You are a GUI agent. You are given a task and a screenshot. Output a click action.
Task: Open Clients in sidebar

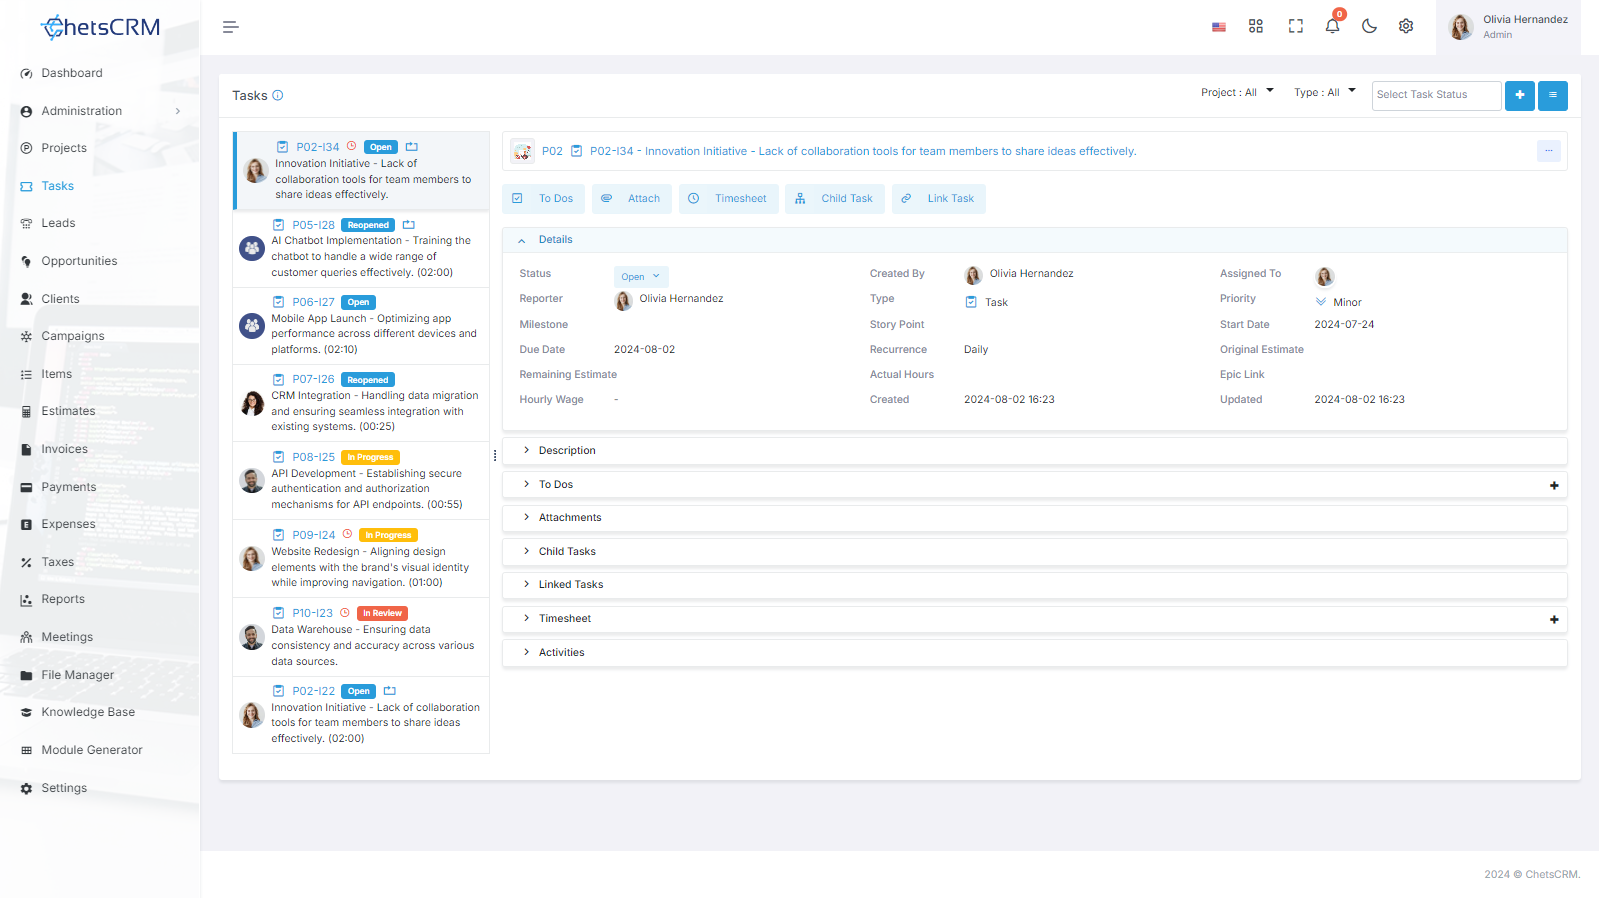pos(60,299)
